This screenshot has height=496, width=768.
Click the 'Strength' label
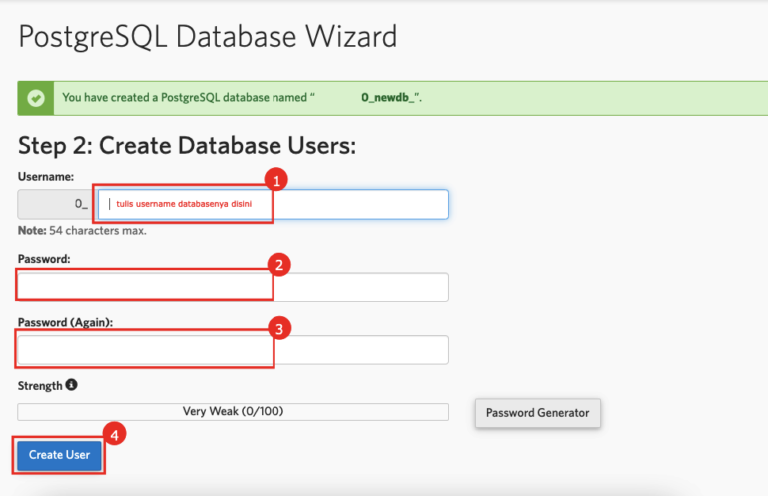40,386
